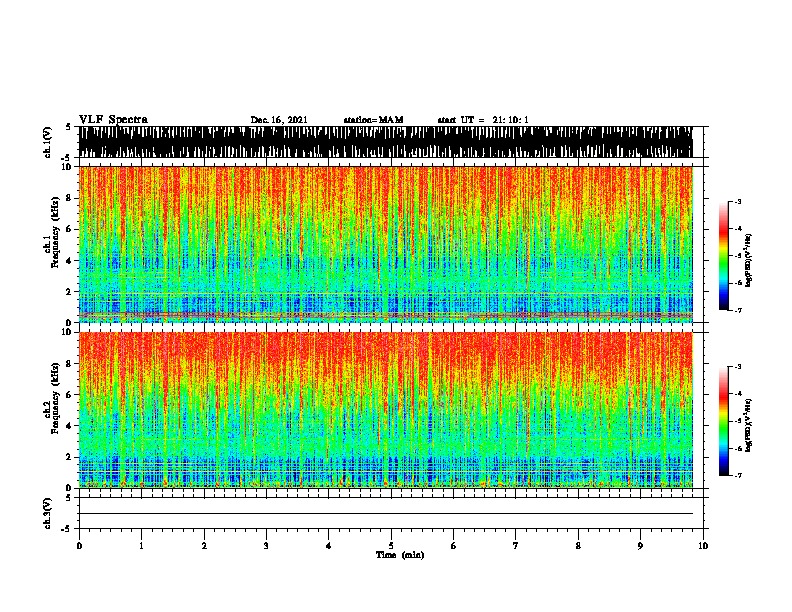Click inside the ch.1 spectrogram
This screenshot has height=612, width=792.
385,244
